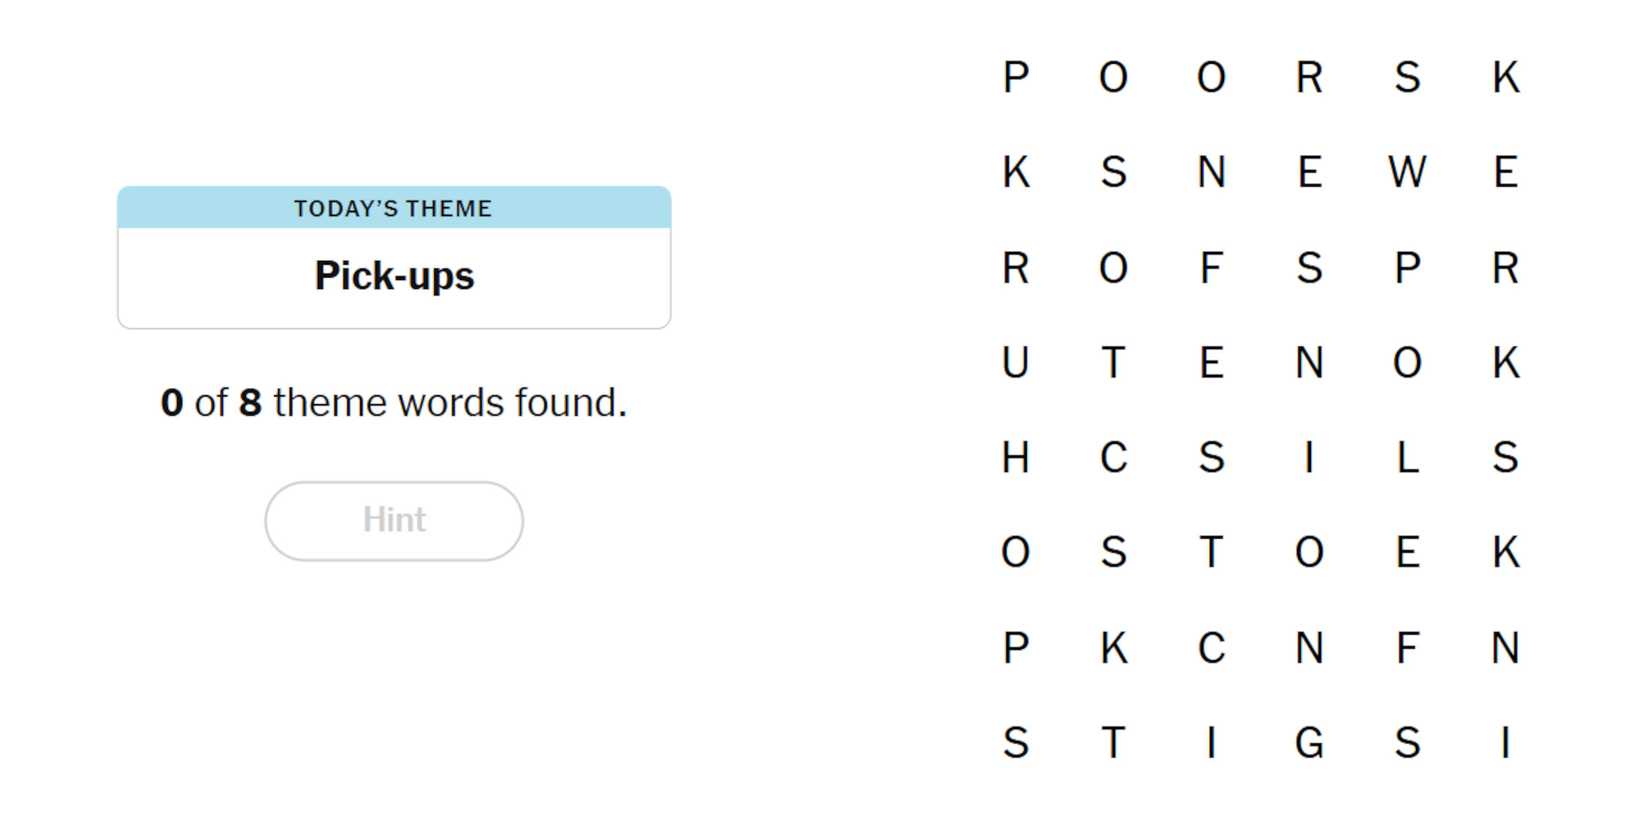
Task: Select the E between O and K
Action: [x=1407, y=552]
